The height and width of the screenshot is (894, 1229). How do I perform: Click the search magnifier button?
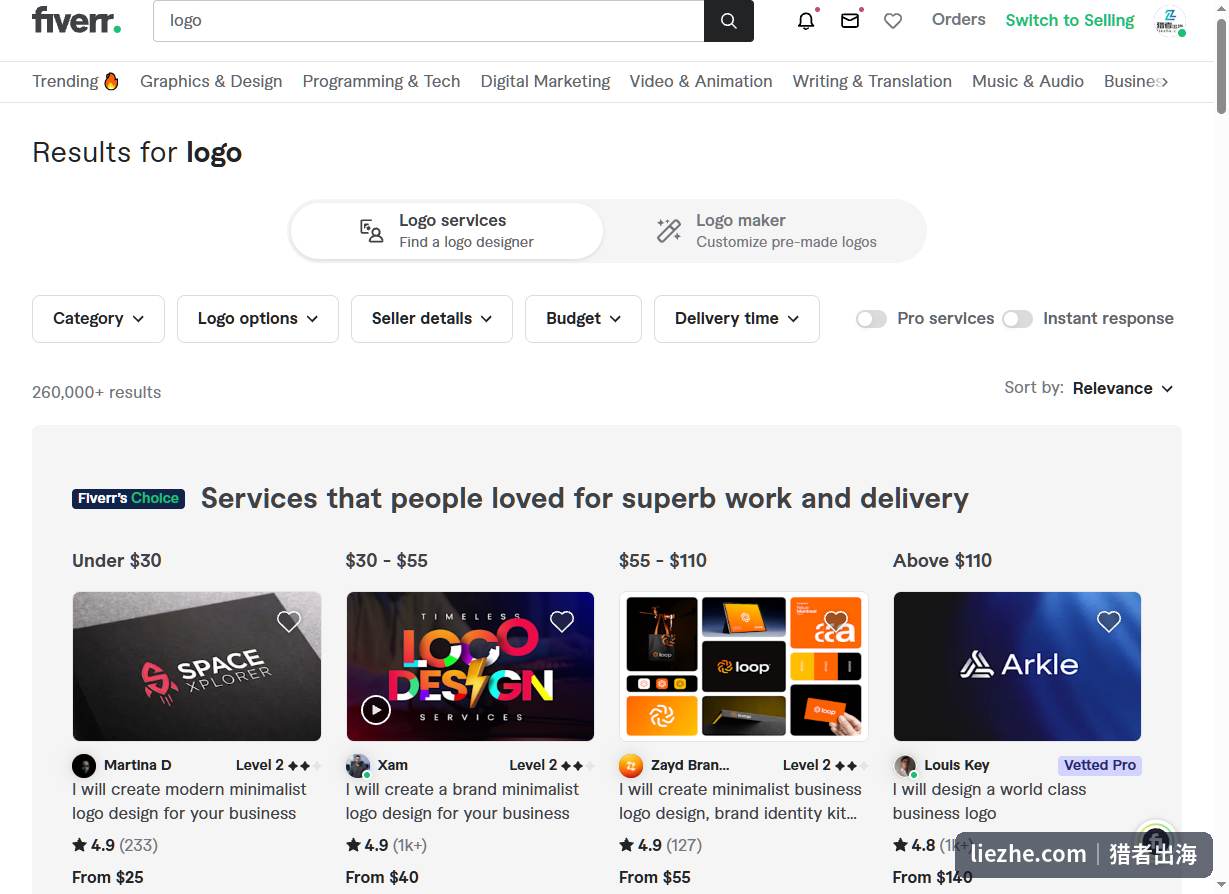click(x=729, y=21)
